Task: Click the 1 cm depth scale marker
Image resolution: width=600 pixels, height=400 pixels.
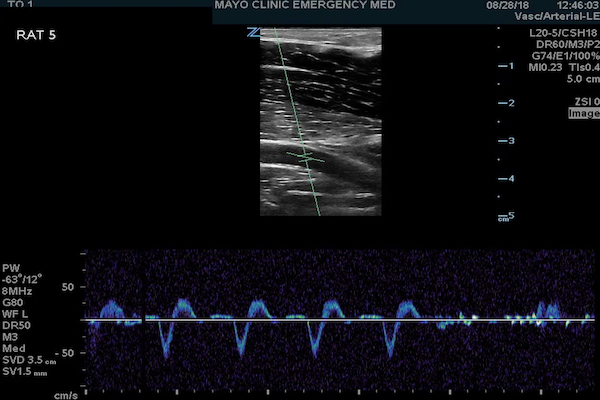Action: [506, 66]
